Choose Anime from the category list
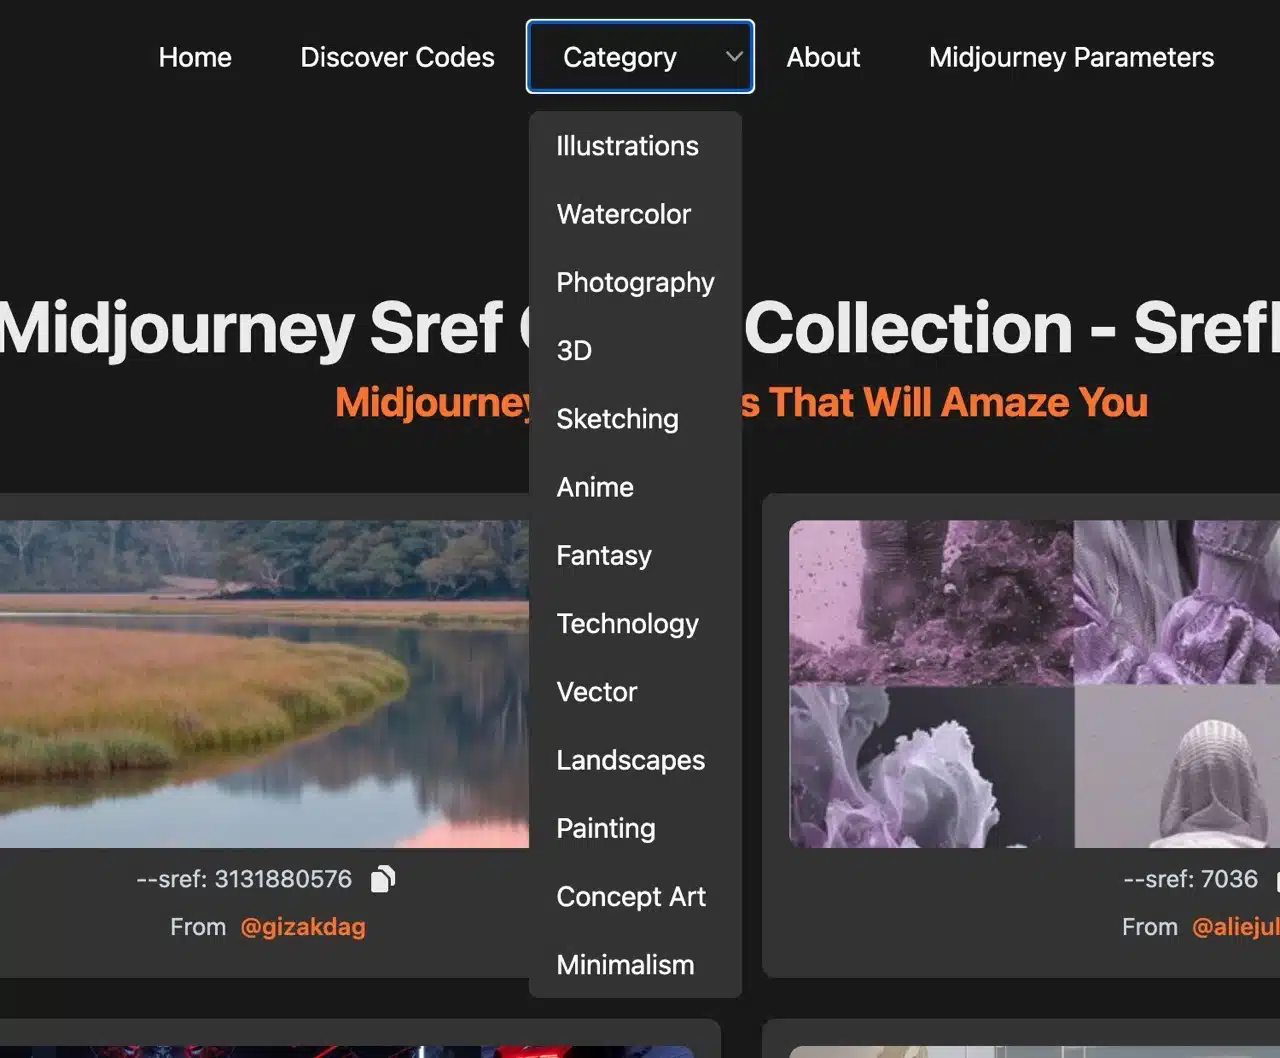This screenshot has height=1058, width=1280. click(595, 487)
